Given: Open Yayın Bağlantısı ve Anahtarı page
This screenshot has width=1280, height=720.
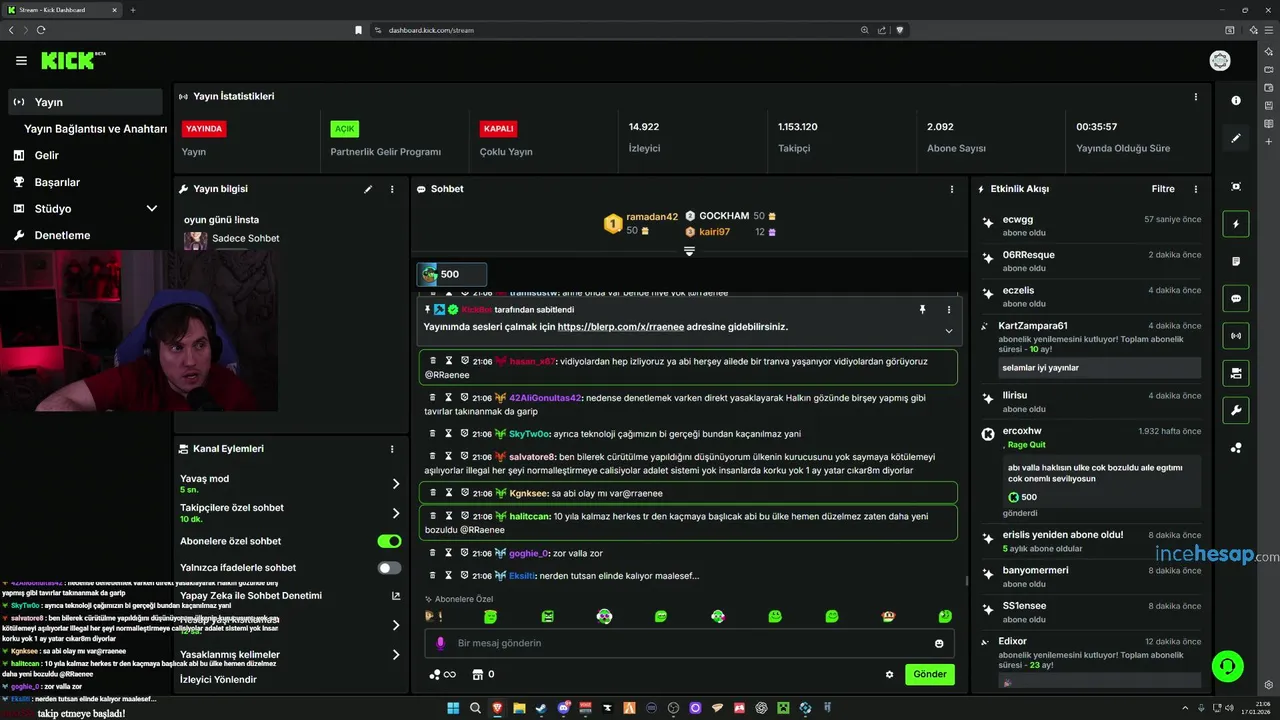Looking at the screenshot, I should pyautogui.click(x=95, y=129).
